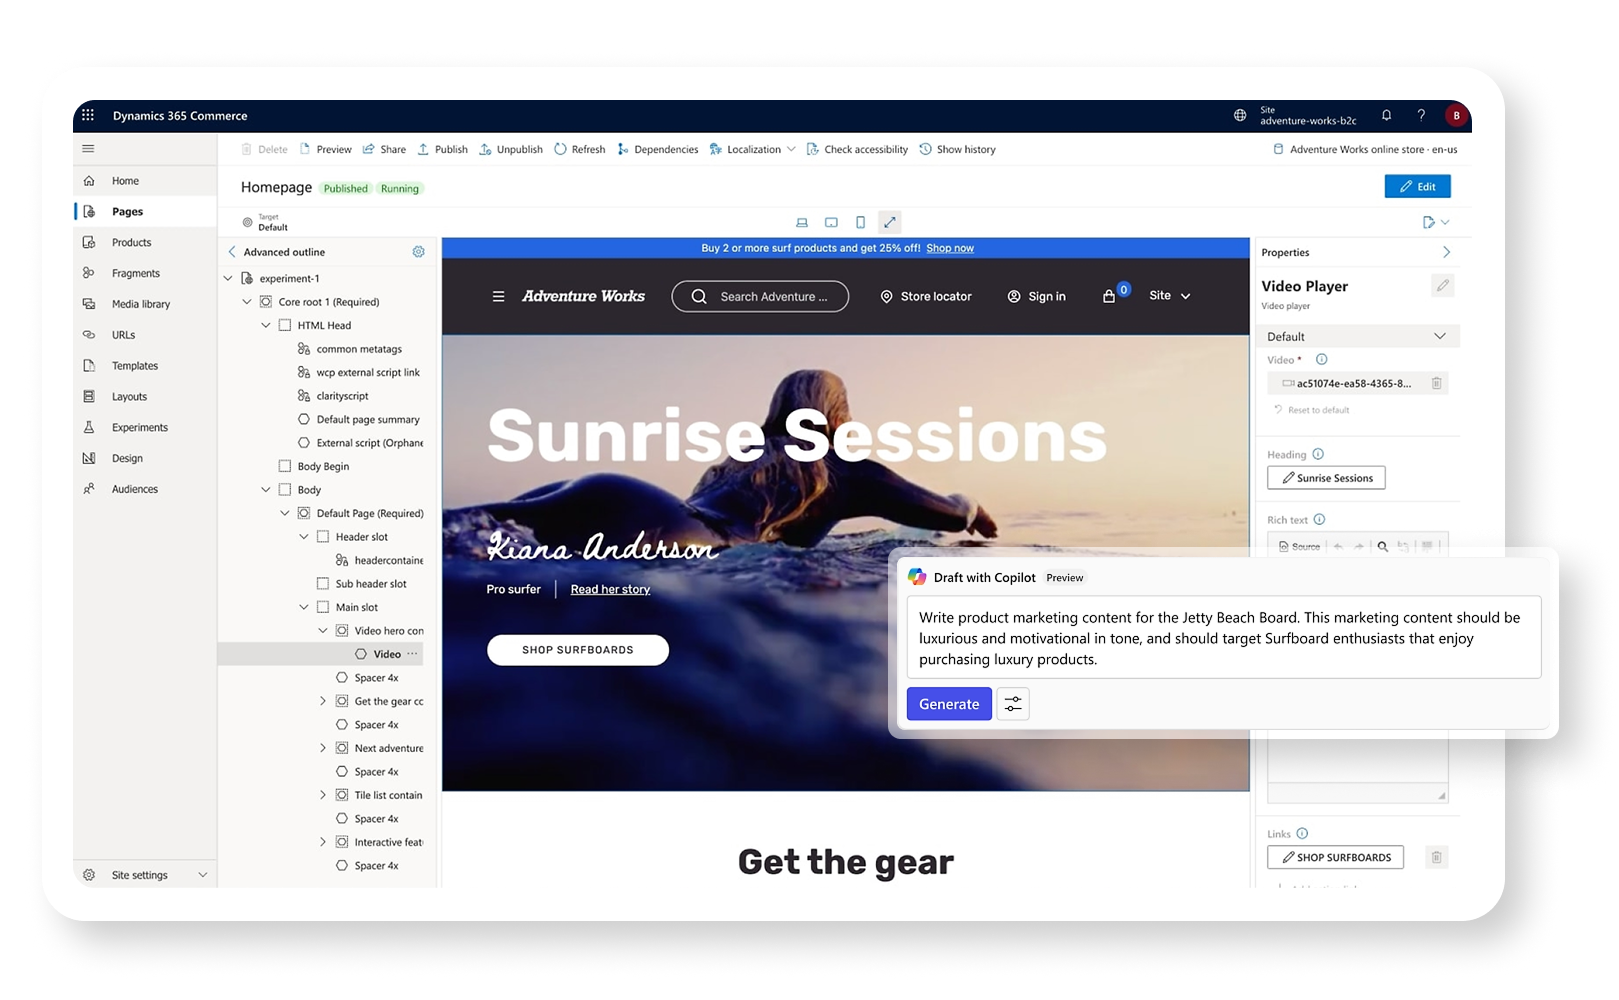Expand the Get the gear container
Viewport: 1619px width, 1000px height.
(x=323, y=701)
